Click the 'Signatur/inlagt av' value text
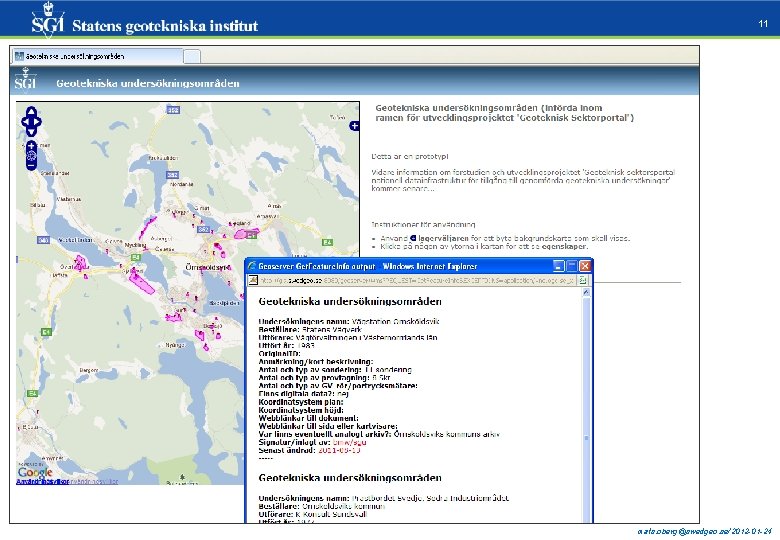This screenshot has height=540, width=780. pyautogui.click(x=349, y=442)
